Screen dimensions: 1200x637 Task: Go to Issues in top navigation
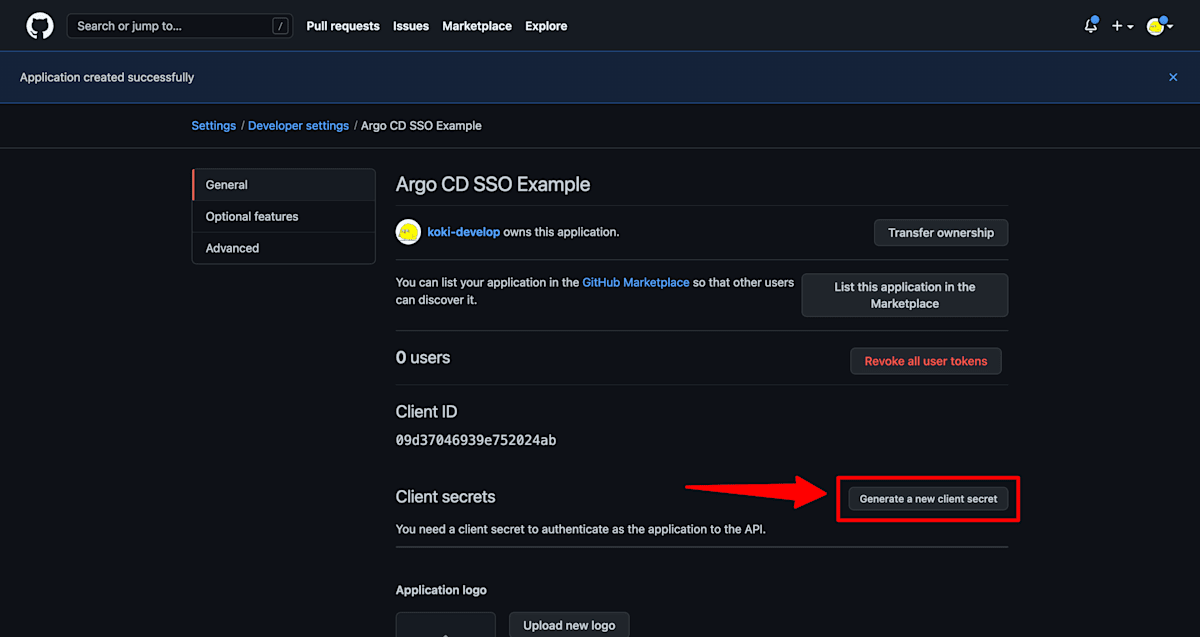coord(411,26)
